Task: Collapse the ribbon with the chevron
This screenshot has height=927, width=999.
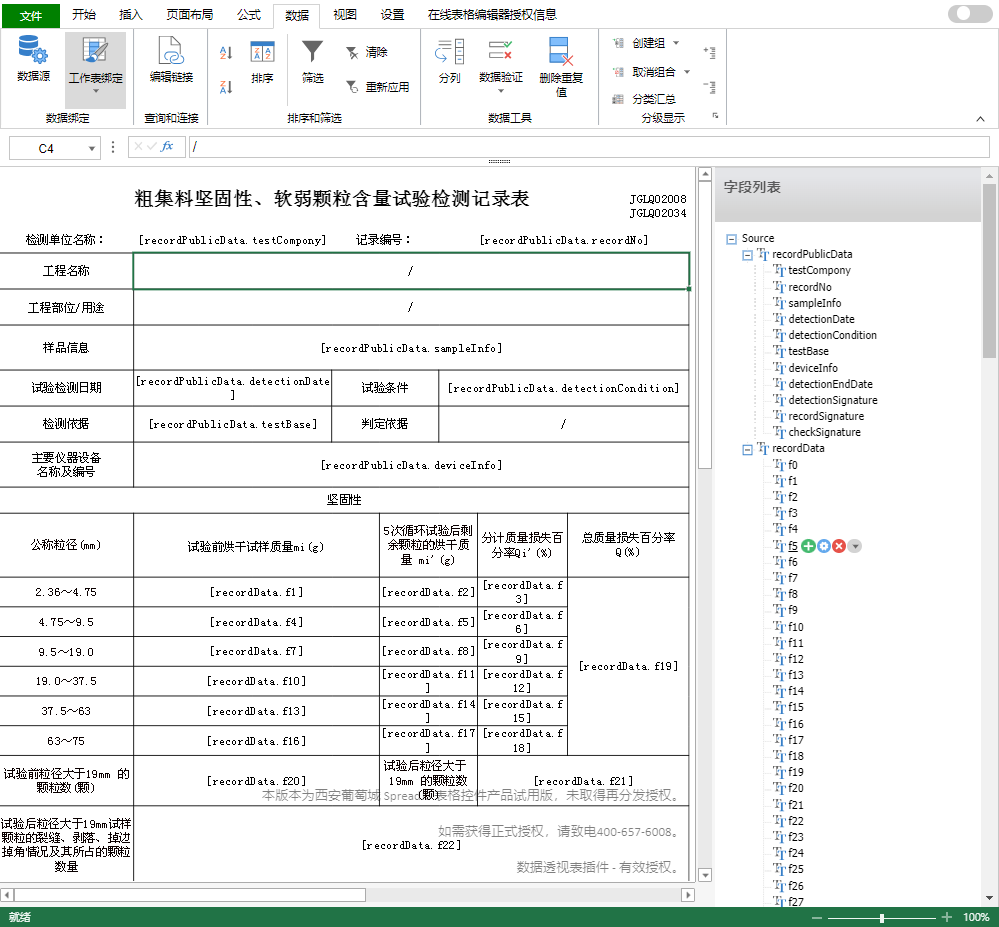Action: [x=980, y=119]
